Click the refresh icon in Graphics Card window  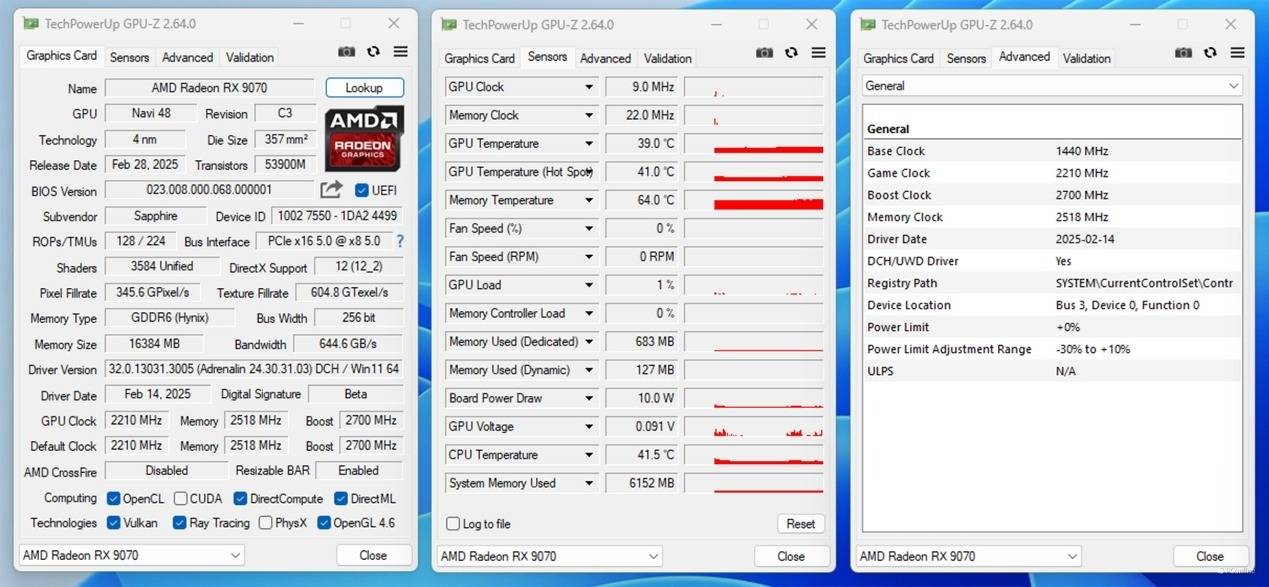point(373,52)
